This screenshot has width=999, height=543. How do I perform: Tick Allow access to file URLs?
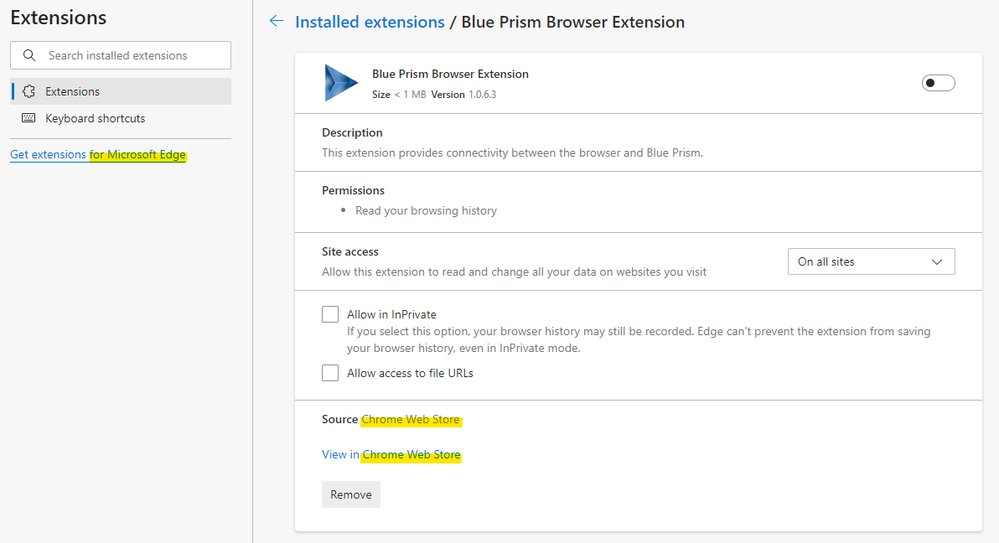(x=330, y=373)
